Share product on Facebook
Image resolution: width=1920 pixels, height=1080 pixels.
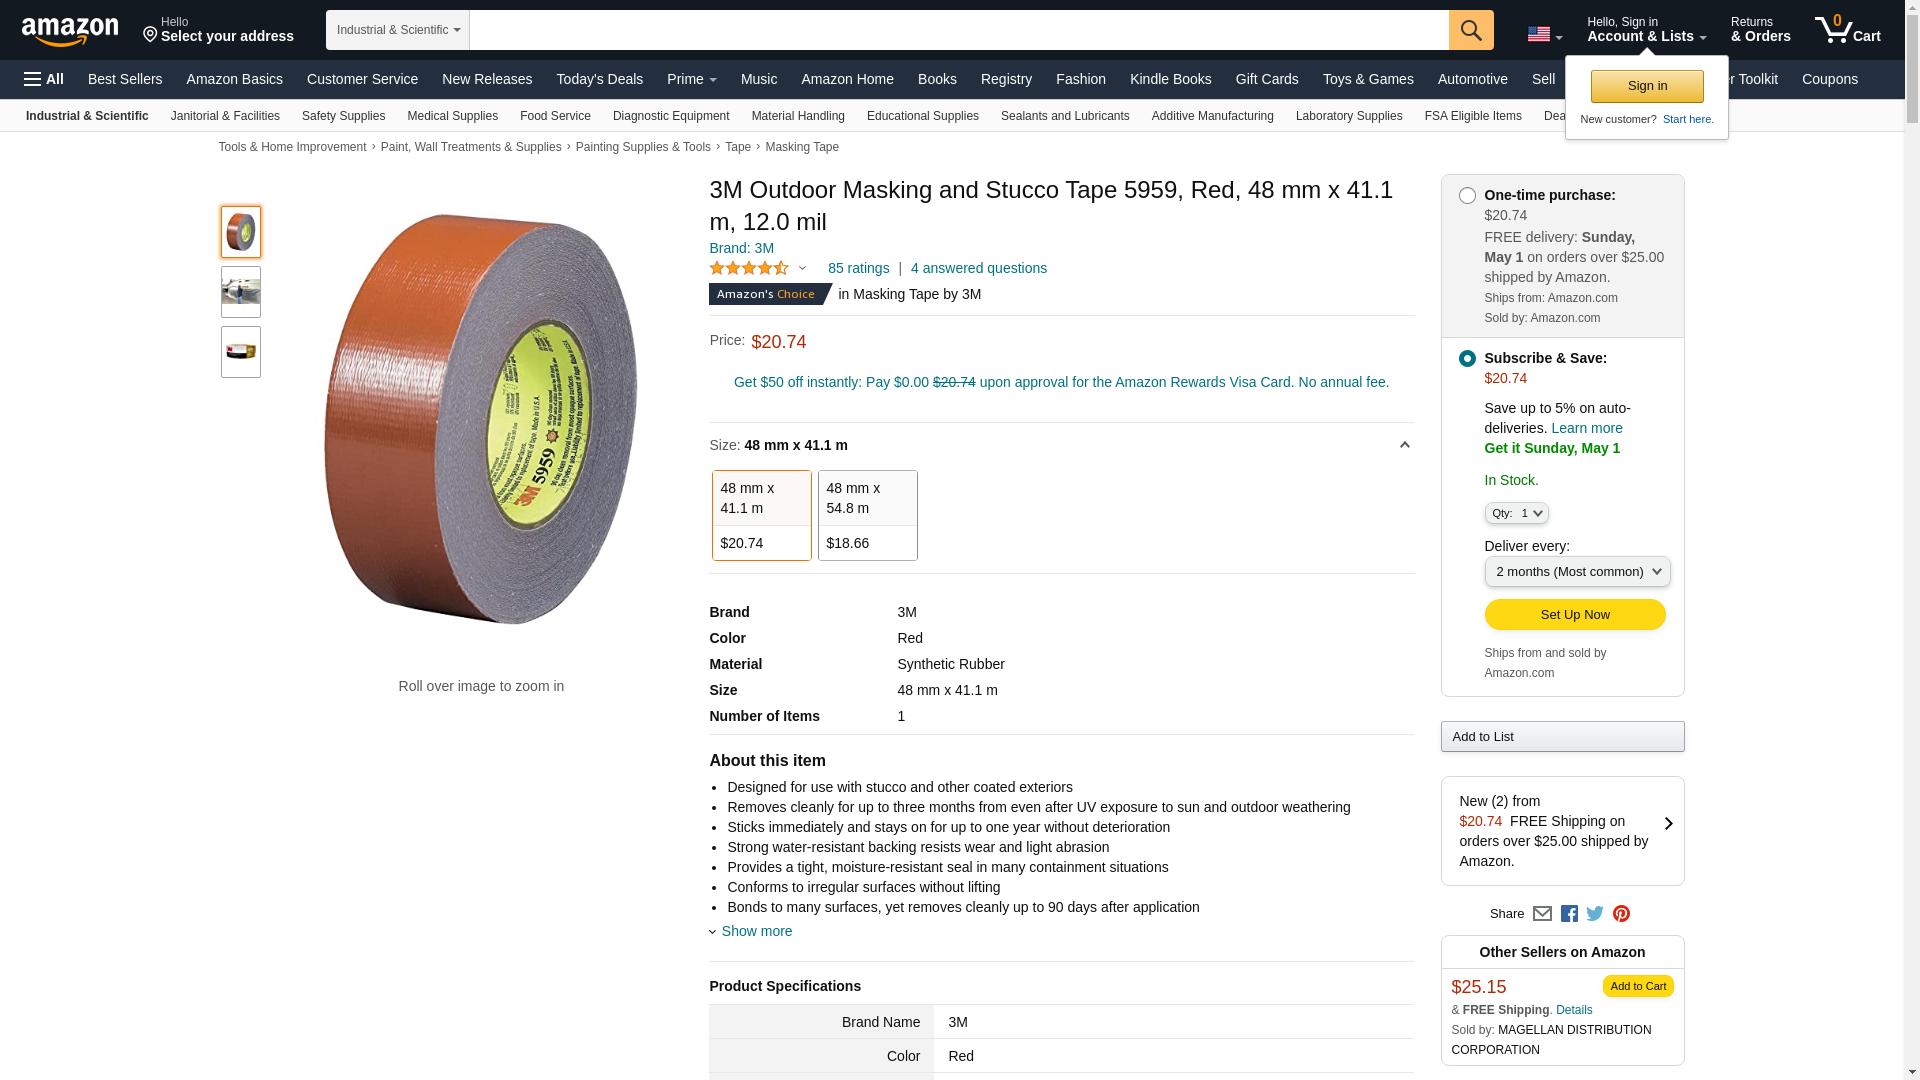[x=1569, y=914]
